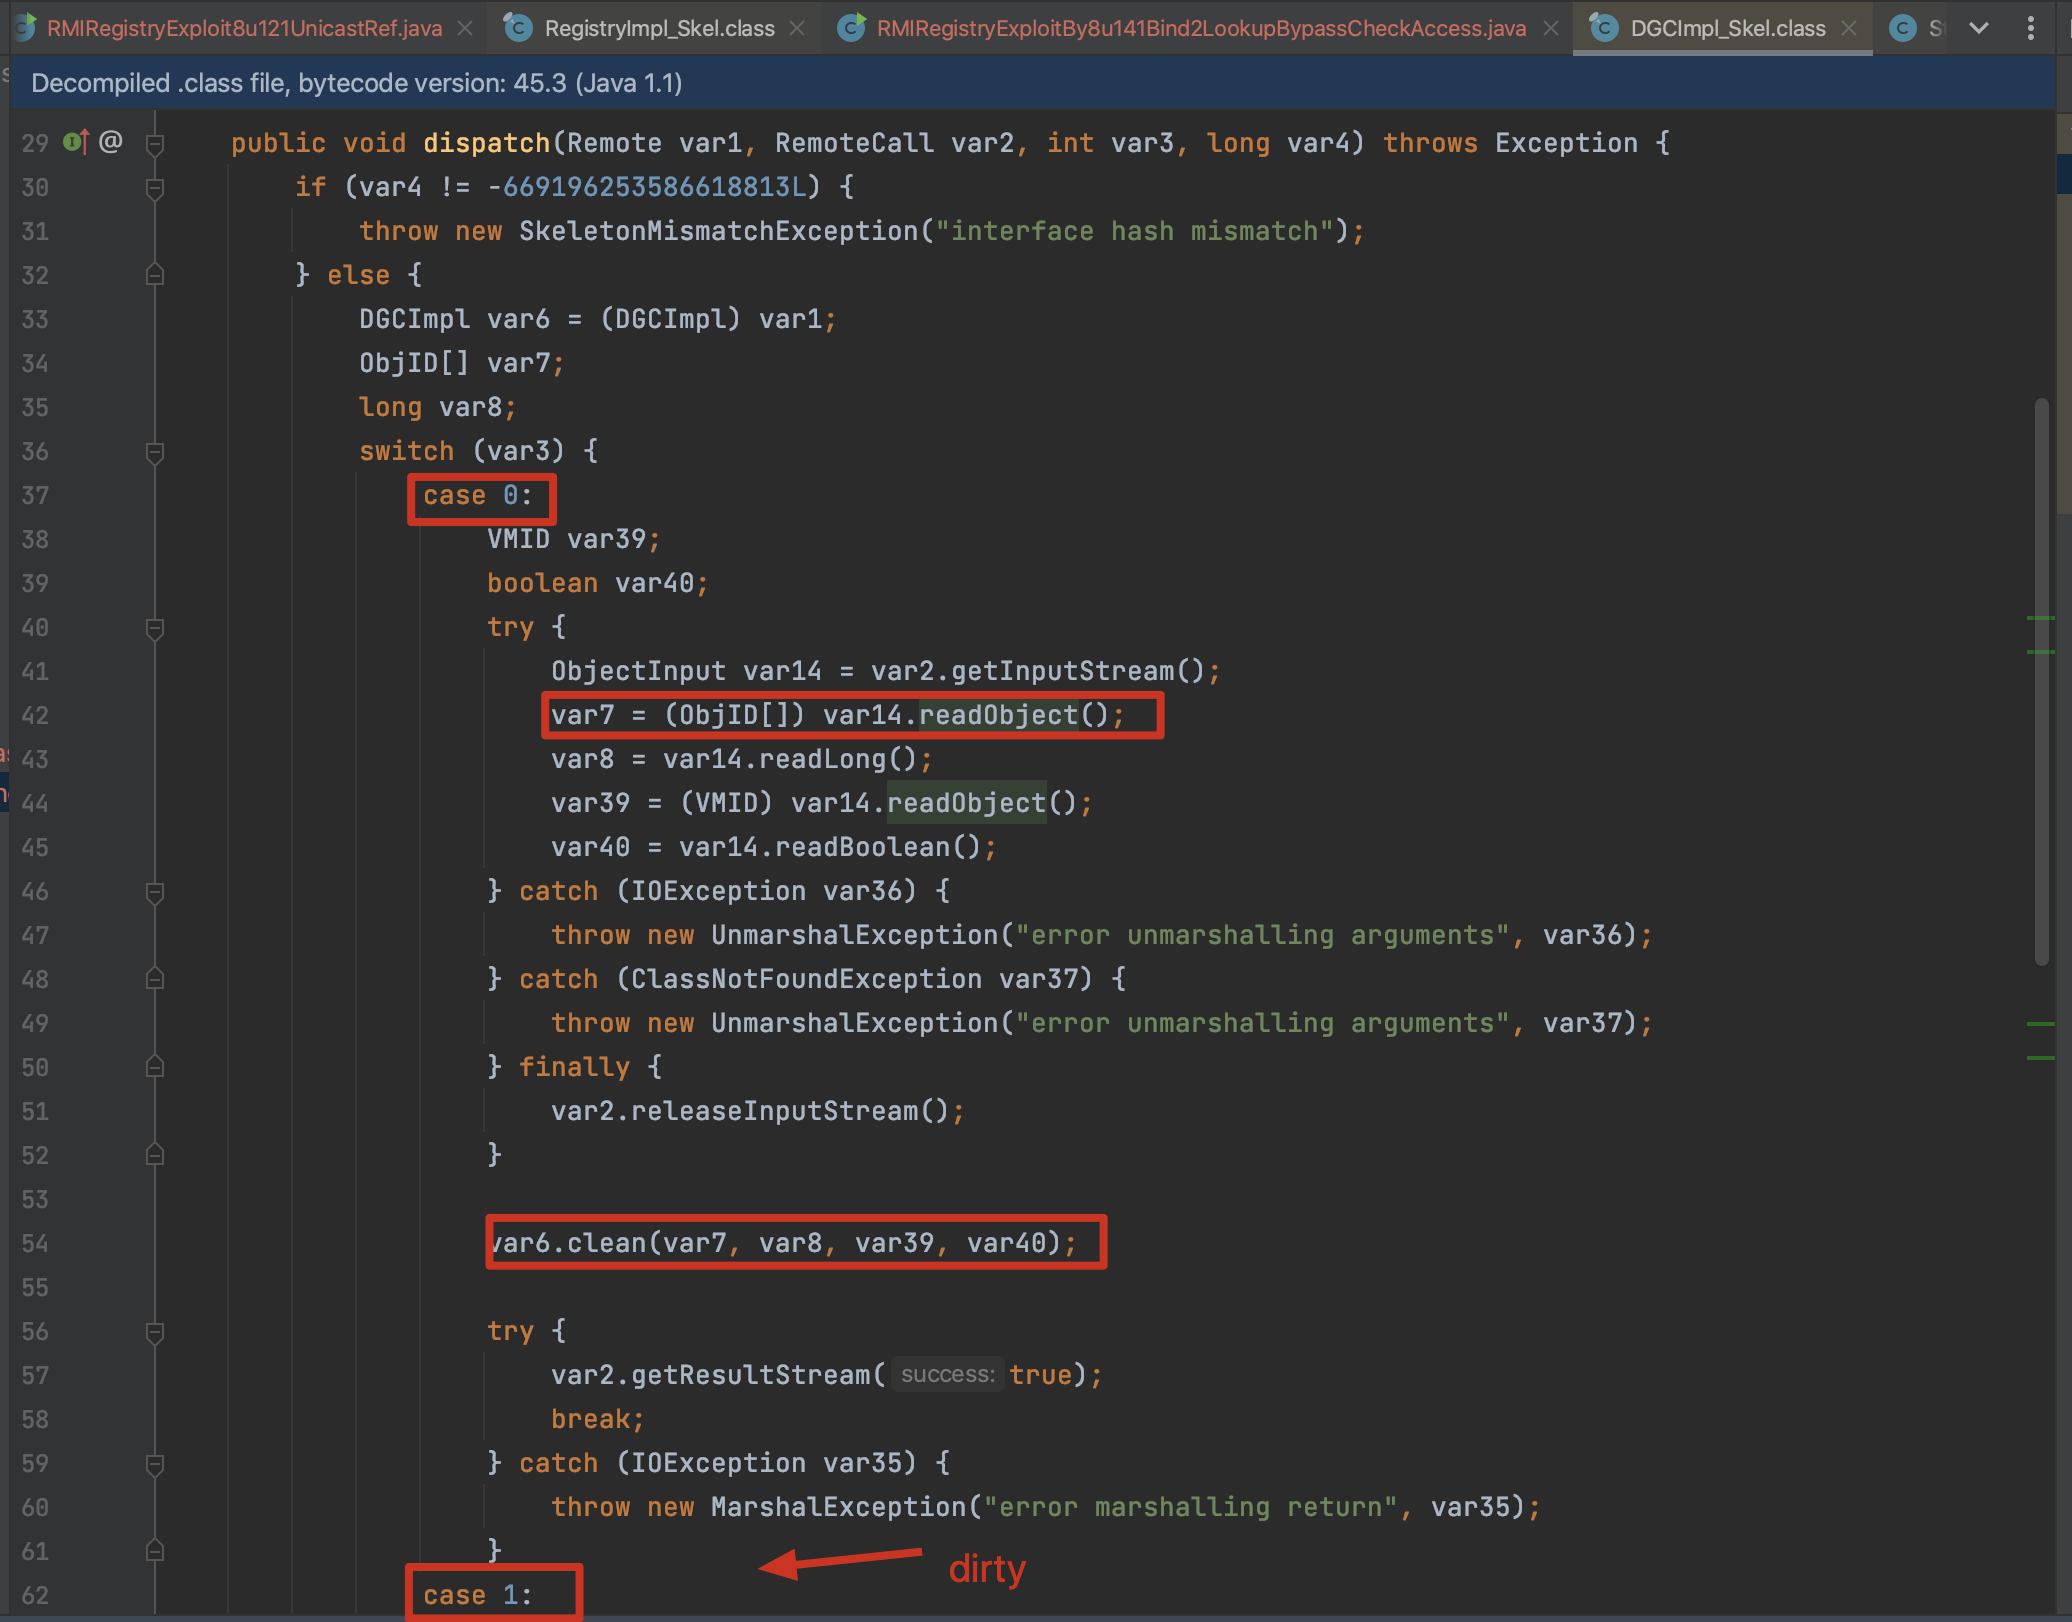The image size is (2072, 1622).
Task: Click readBoolean call on line 45
Action: tap(862, 847)
